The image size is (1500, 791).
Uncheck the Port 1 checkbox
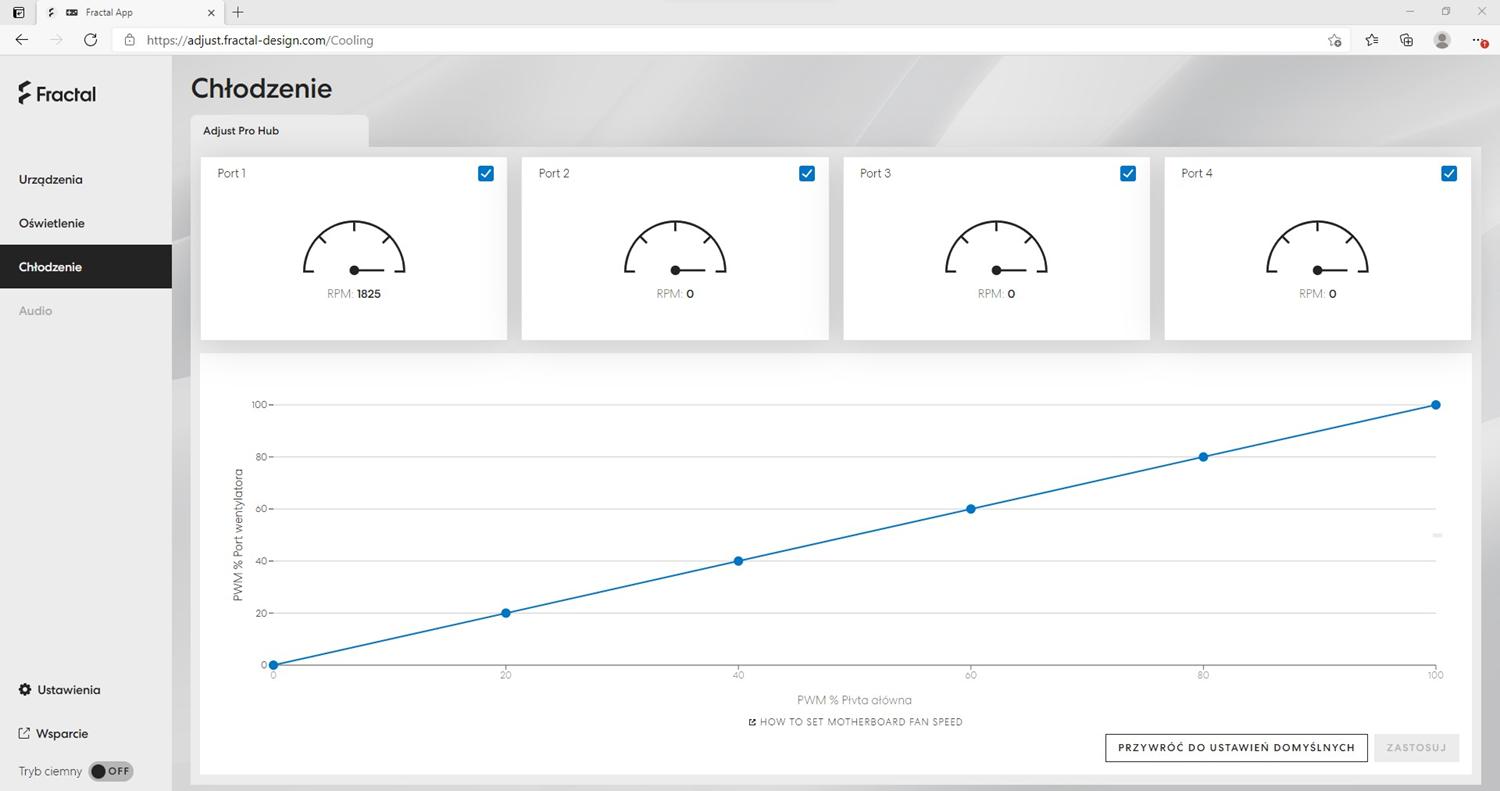click(x=486, y=173)
